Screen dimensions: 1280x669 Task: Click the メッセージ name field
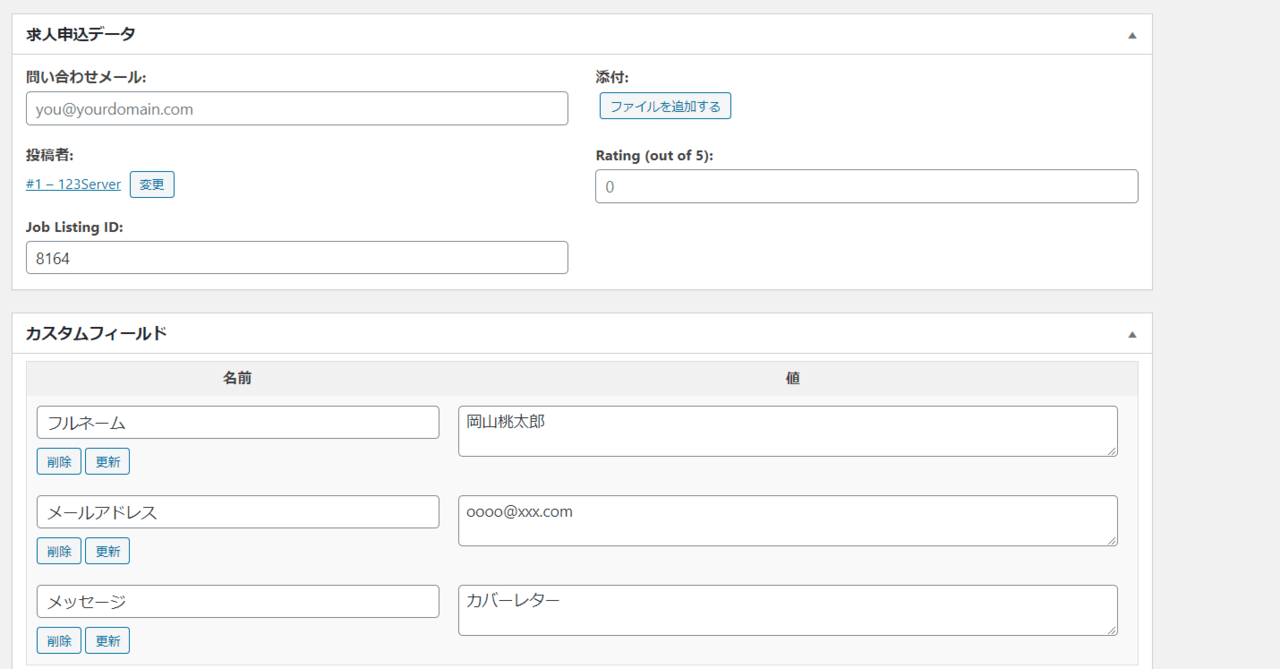(238, 601)
